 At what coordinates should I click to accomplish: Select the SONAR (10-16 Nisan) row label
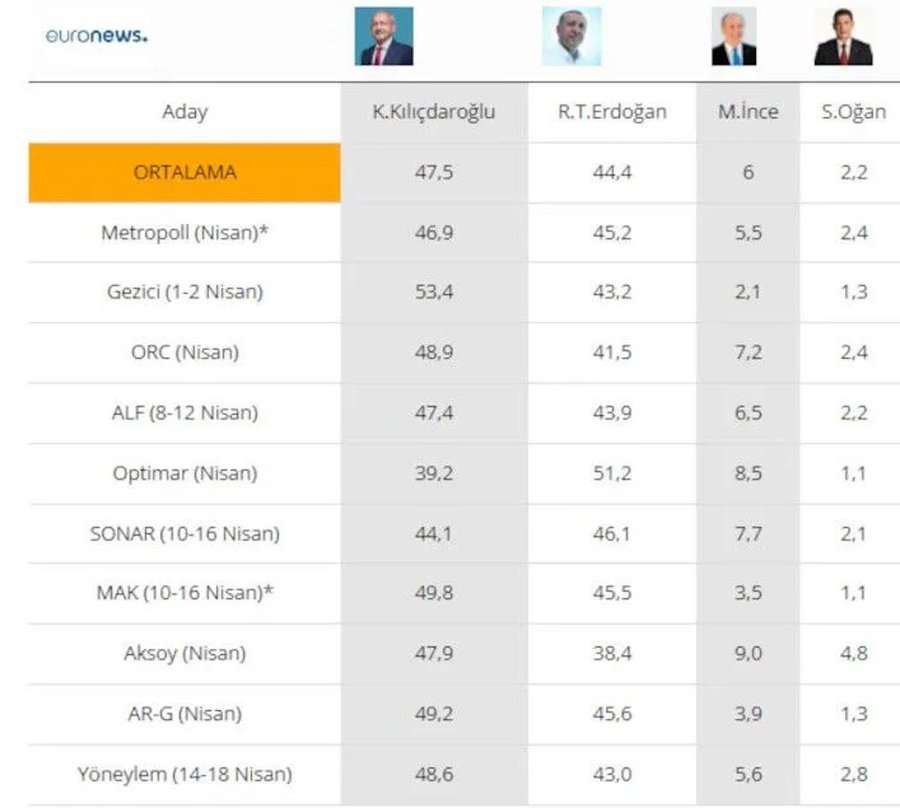point(185,534)
